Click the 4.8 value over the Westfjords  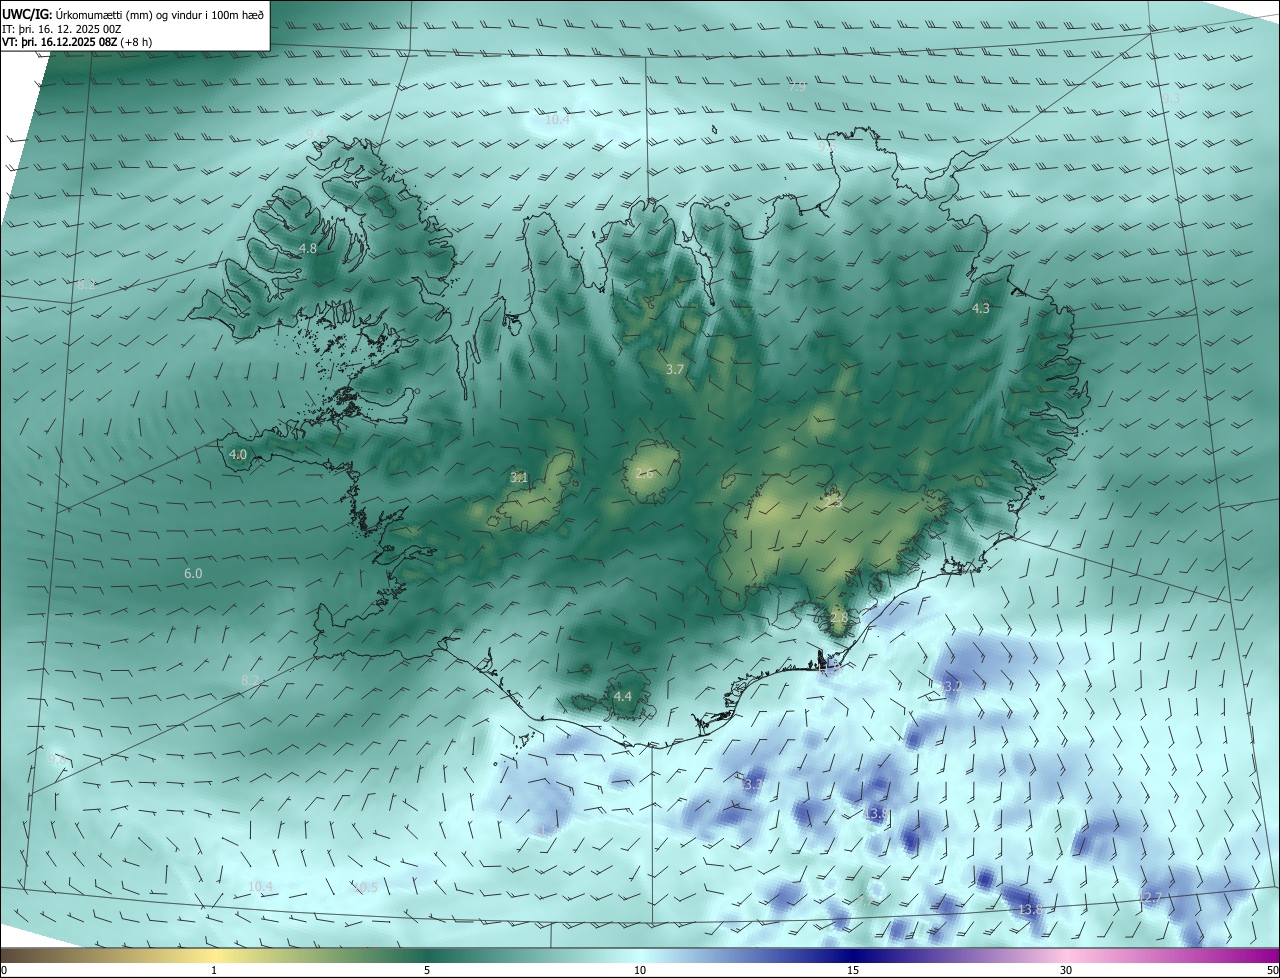click(x=308, y=248)
